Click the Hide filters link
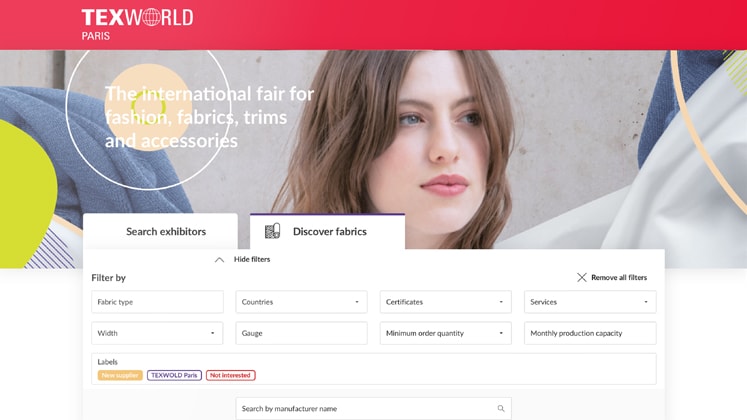The image size is (747, 420). coord(252,259)
